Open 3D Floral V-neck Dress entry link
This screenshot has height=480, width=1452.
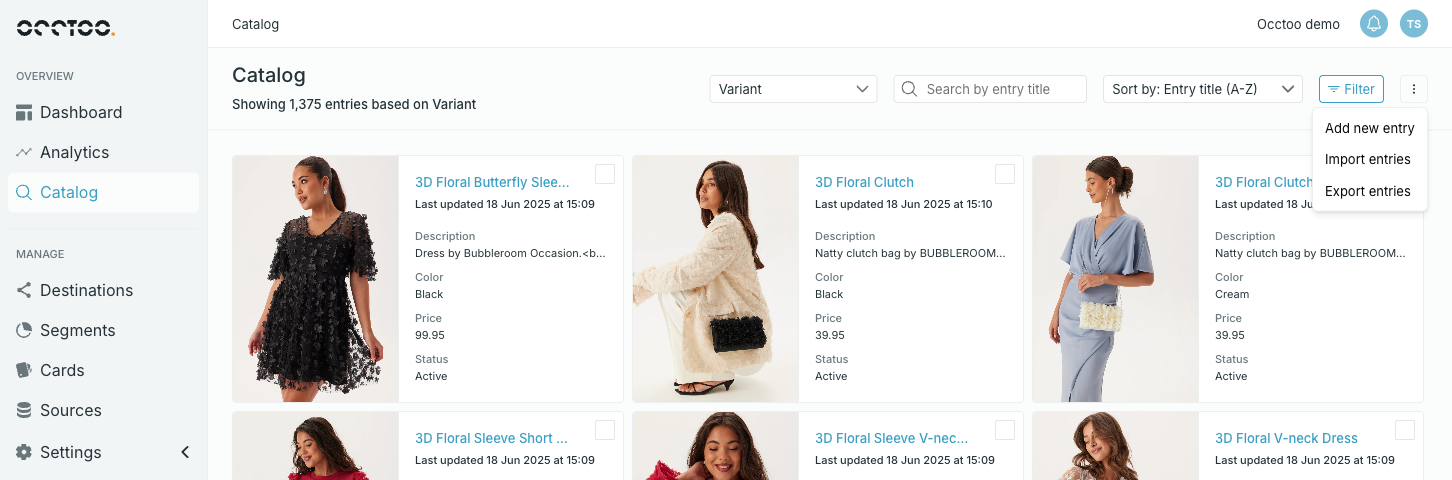(x=1286, y=438)
